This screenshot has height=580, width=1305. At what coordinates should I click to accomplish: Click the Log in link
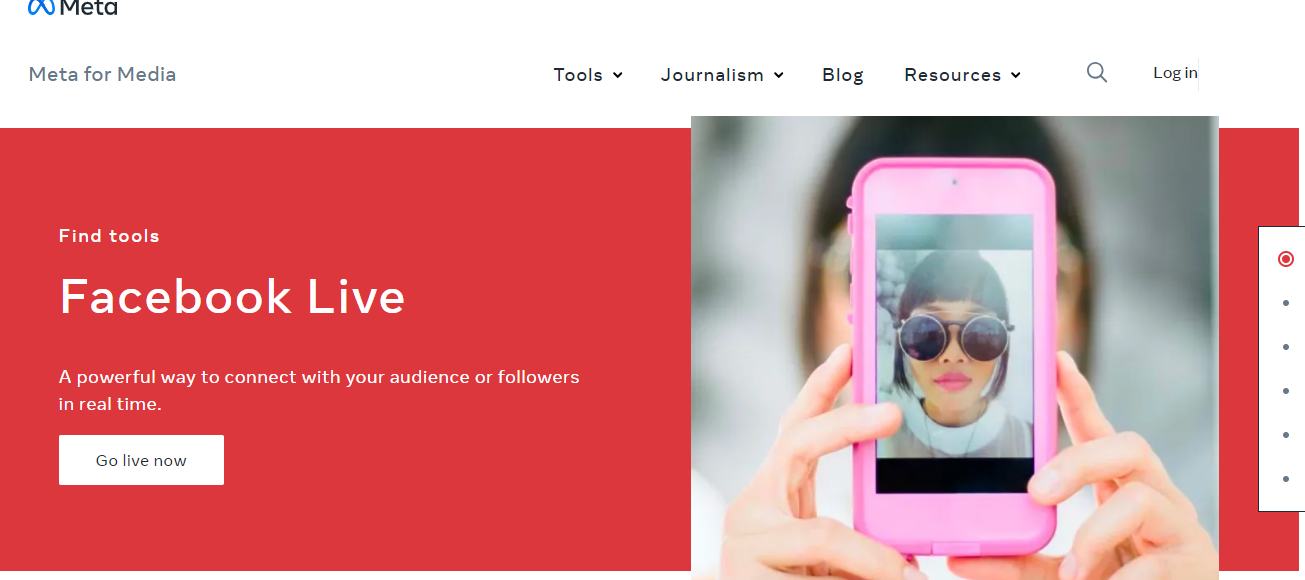click(1175, 72)
